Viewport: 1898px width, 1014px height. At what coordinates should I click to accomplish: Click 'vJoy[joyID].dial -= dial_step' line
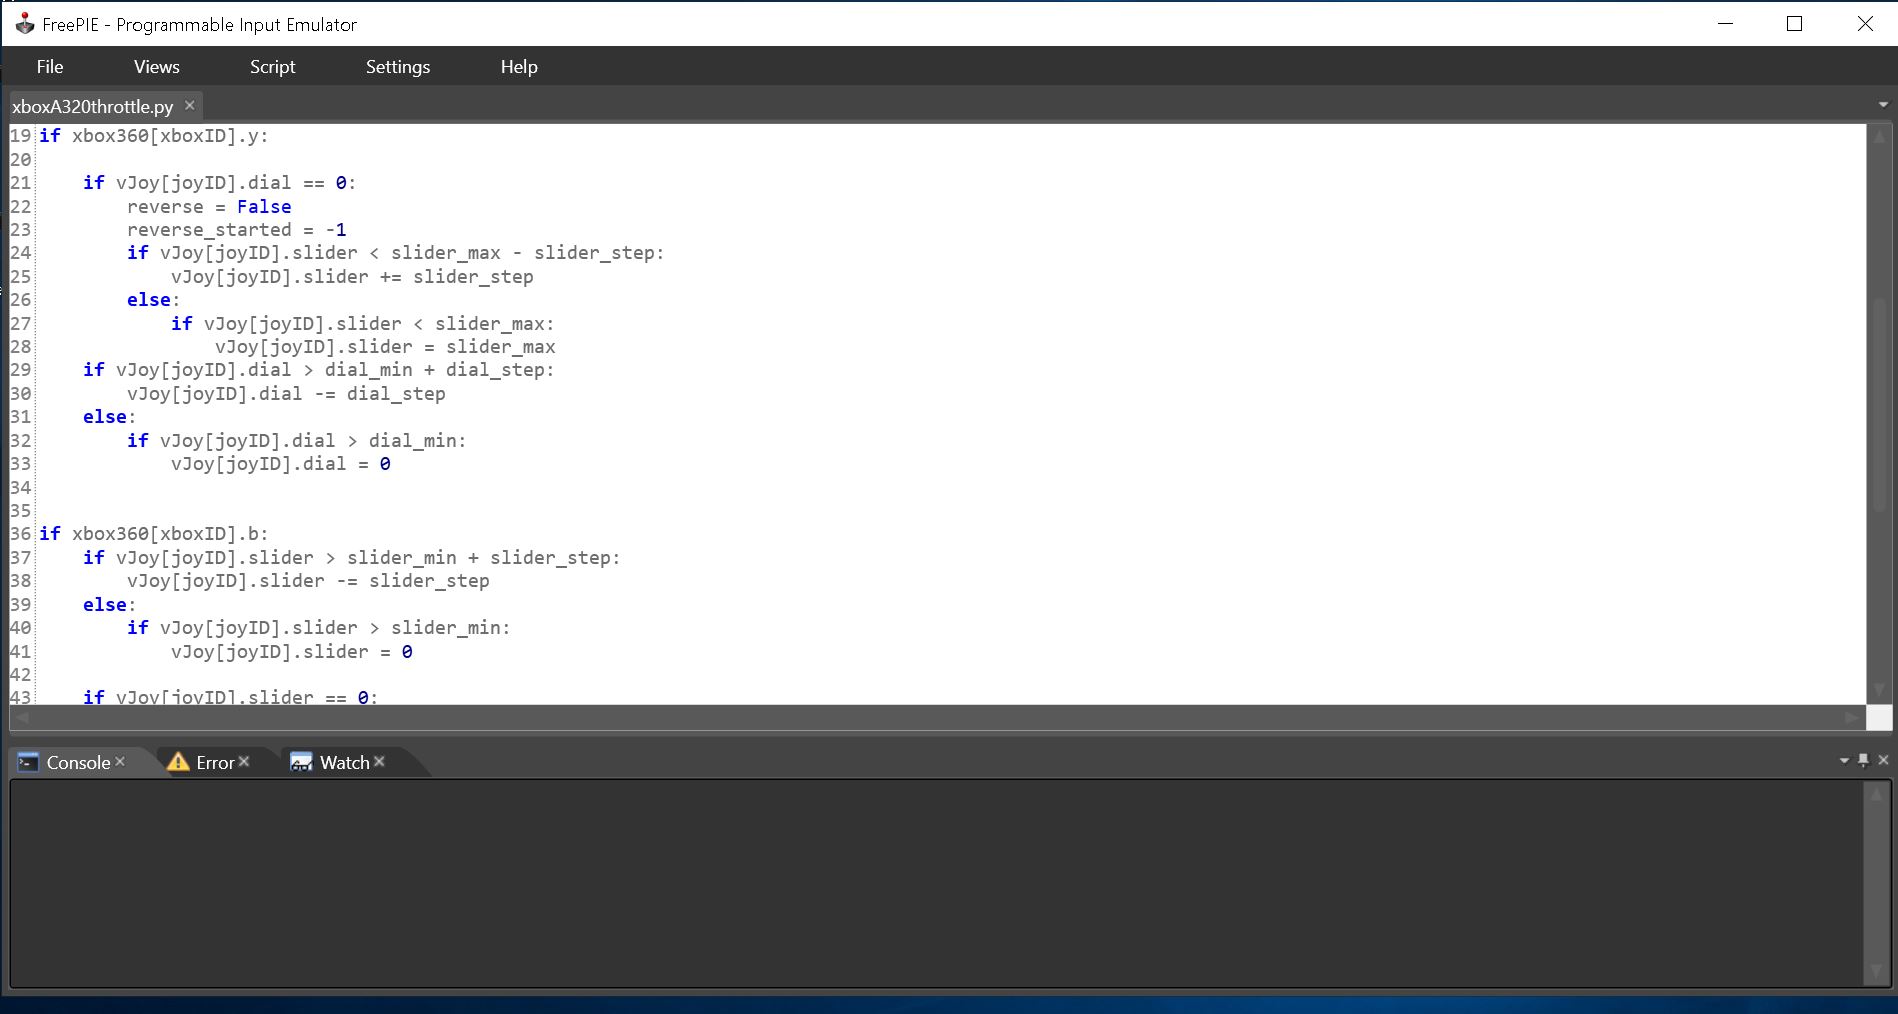[286, 394]
